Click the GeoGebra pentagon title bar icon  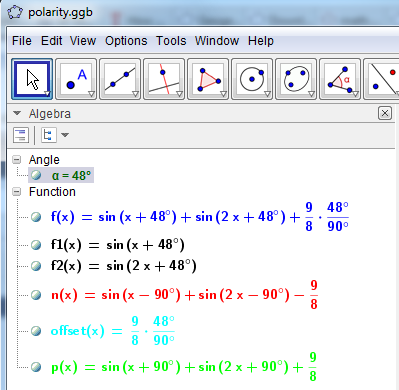pyautogui.click(x=15, y=13)
